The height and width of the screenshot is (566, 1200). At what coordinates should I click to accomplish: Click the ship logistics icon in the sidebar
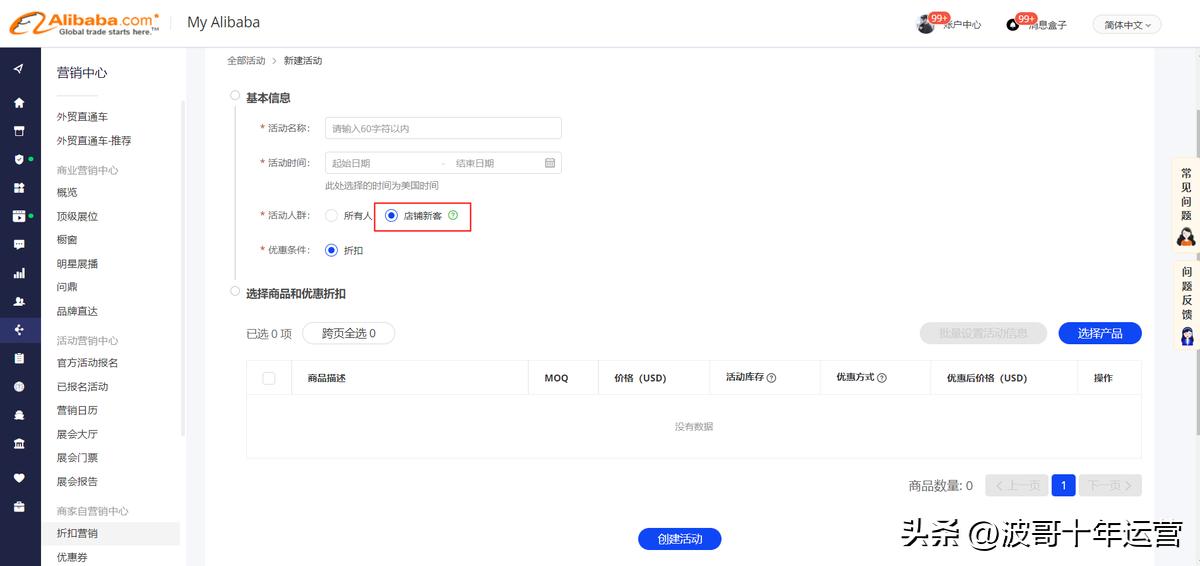point(18,414)
